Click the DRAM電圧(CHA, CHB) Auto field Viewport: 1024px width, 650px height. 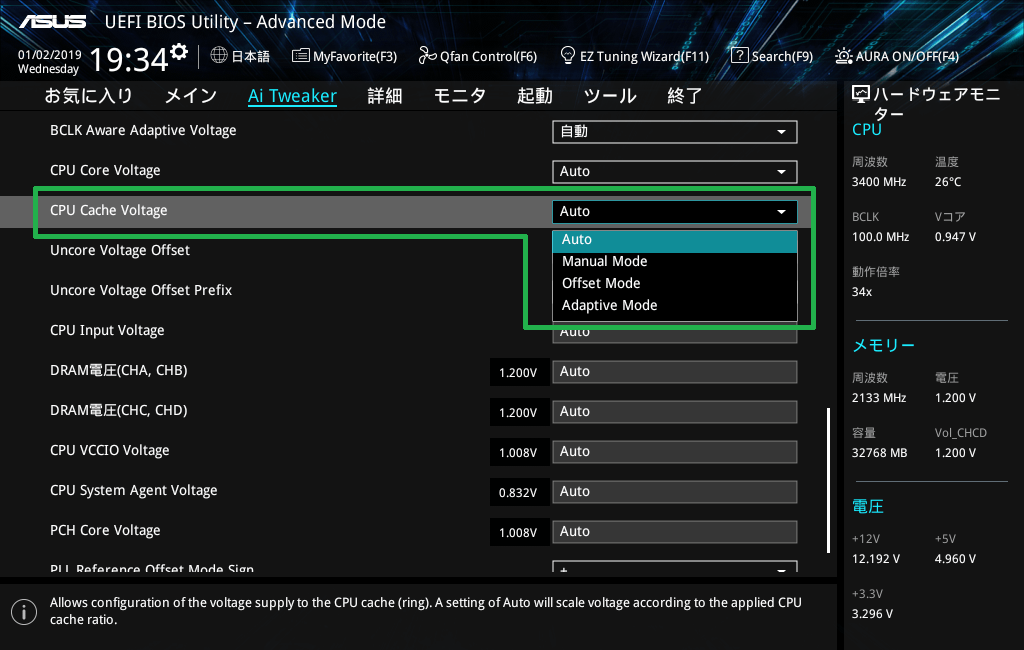click(675, 372)
